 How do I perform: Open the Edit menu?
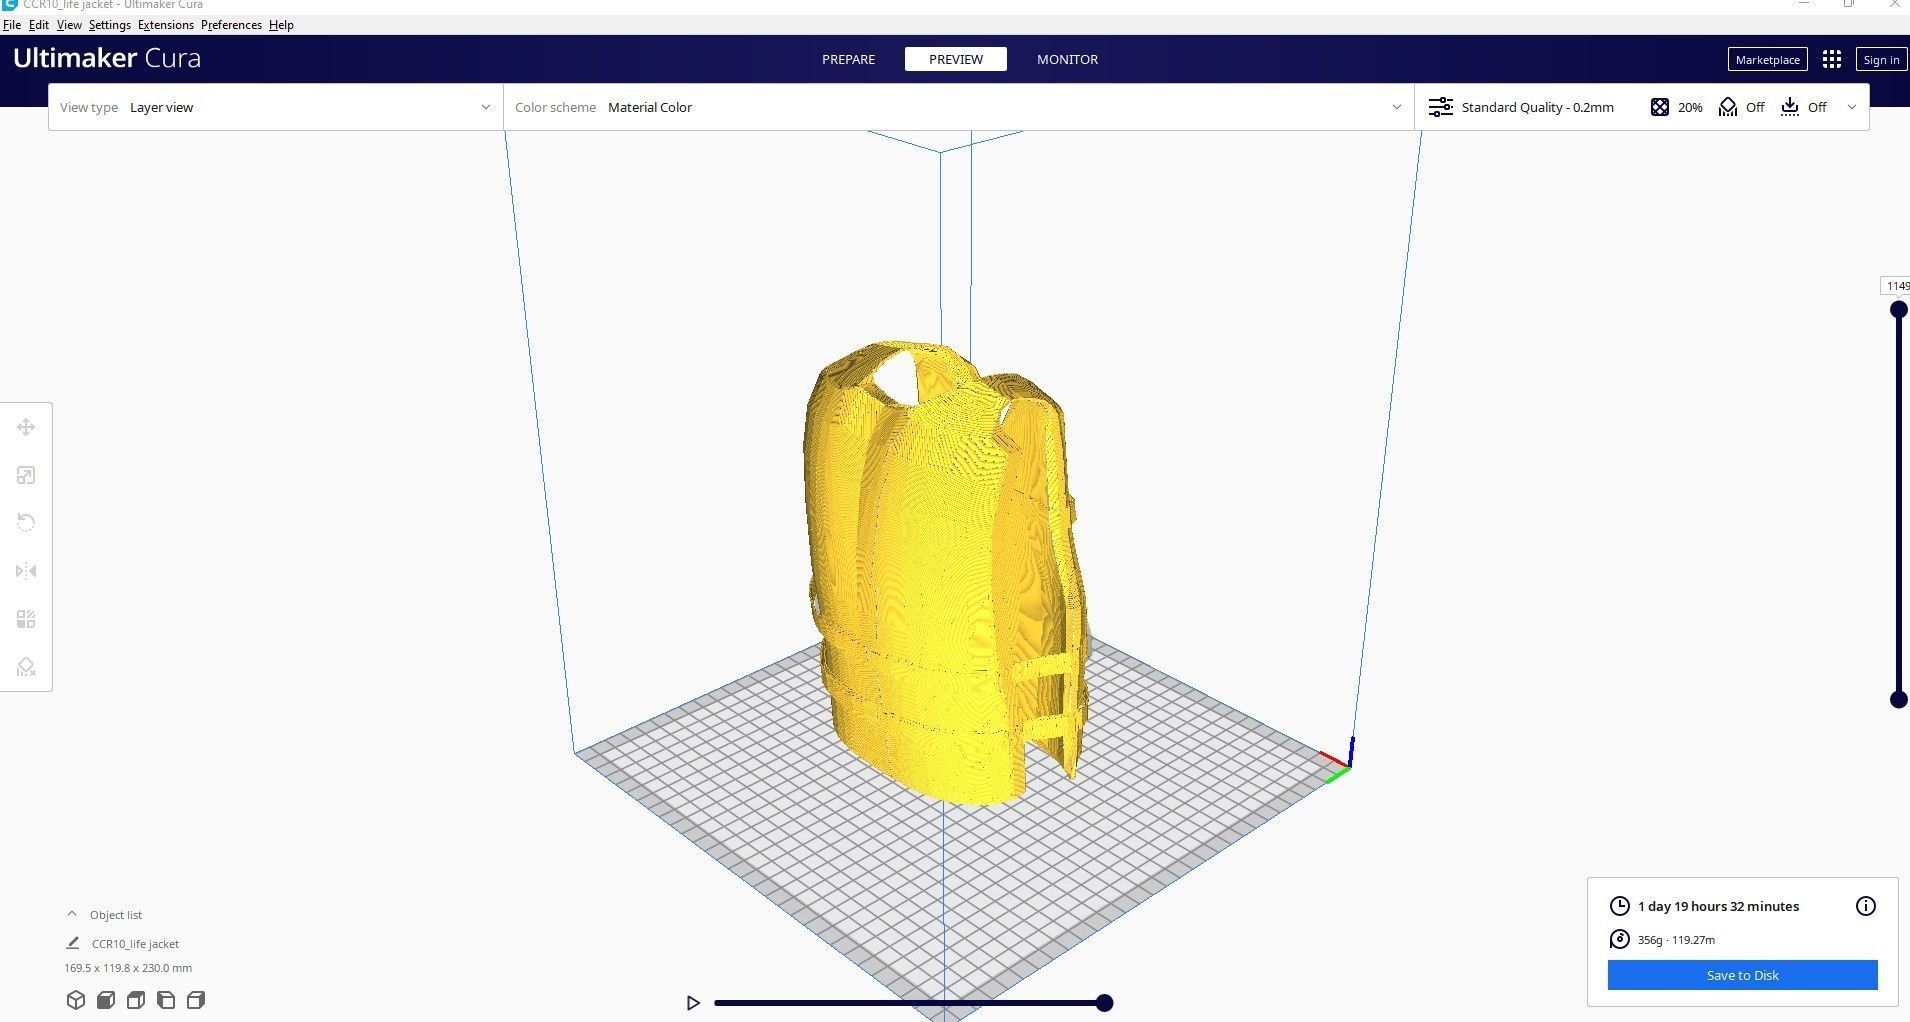tap(38, 25)
